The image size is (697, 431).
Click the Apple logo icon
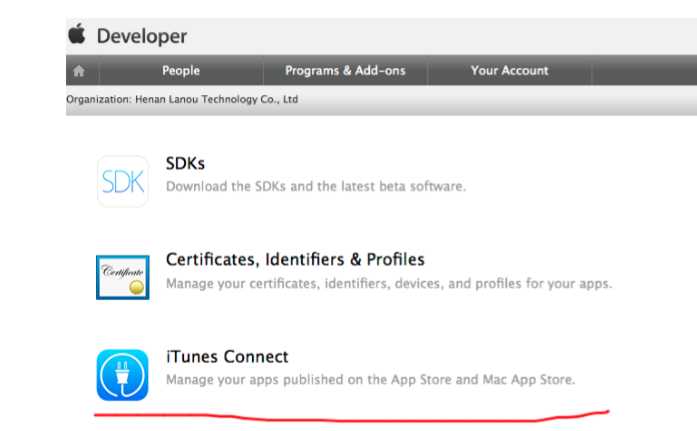pos(77,33)
